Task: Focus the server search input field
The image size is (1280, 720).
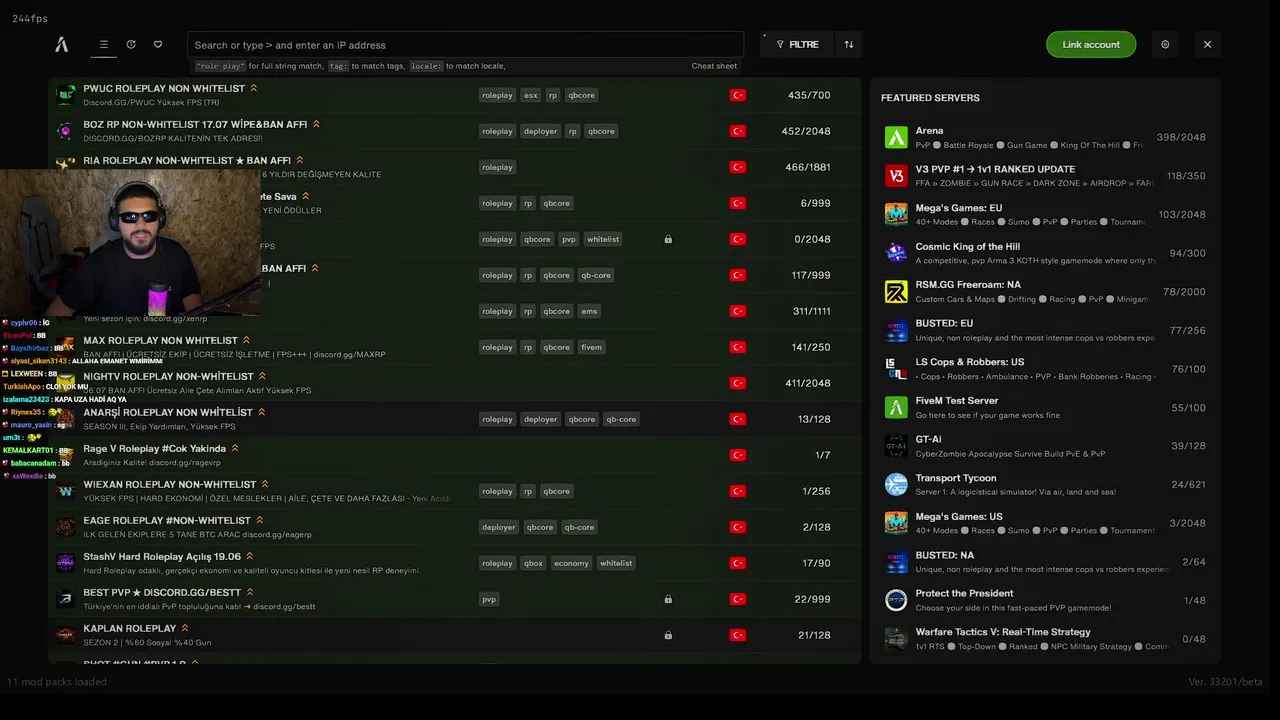Action: (x=465, y=45)
